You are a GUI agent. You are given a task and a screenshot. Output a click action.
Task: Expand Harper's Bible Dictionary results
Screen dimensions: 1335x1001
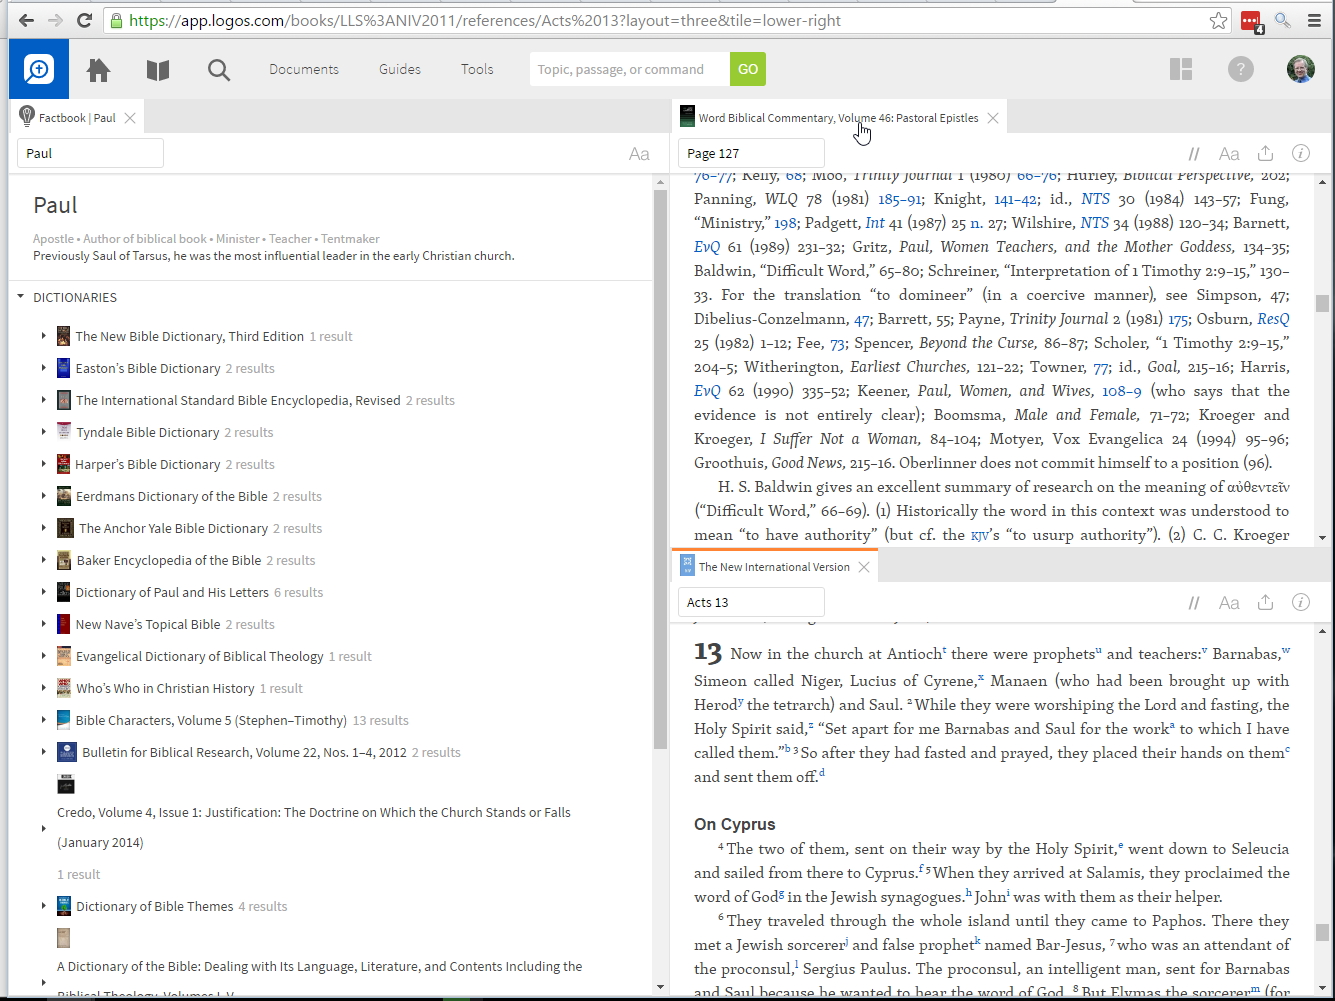click(43, 464)
